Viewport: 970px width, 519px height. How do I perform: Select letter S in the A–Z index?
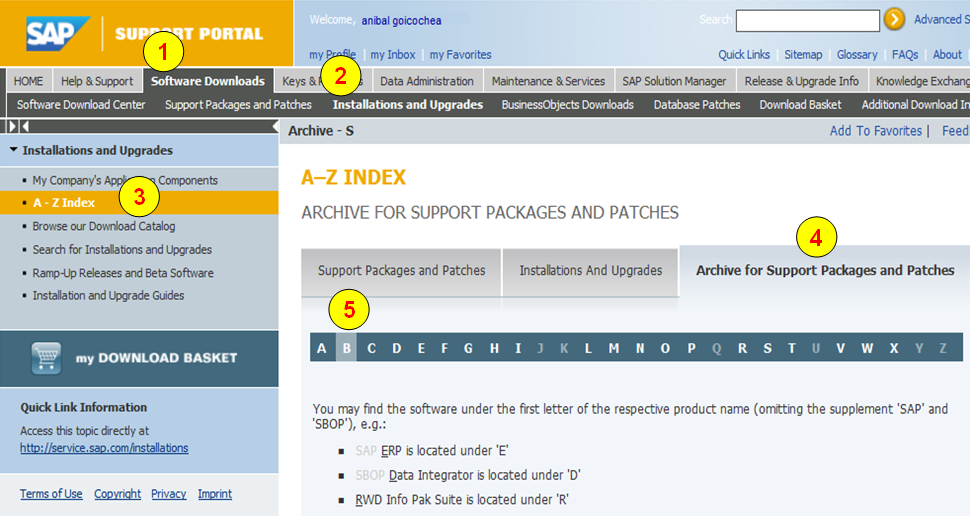click(x=767, y=348)
